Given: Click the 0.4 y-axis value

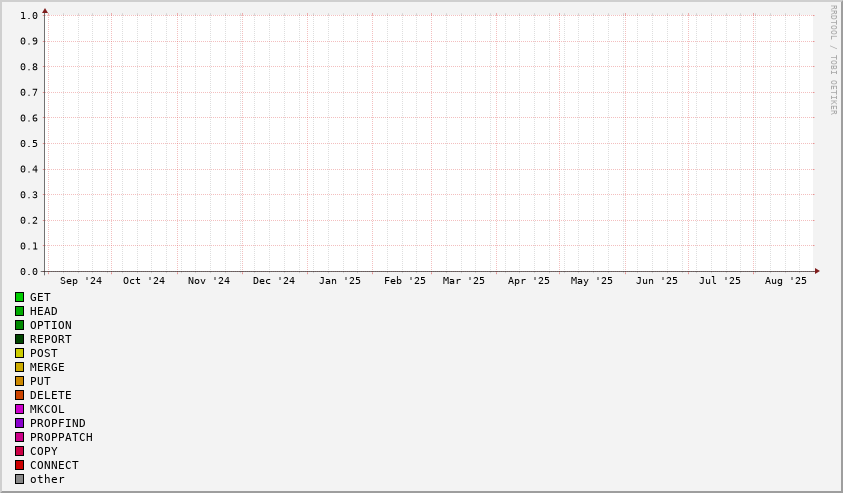Looking at the screenshot, I should [29, 169].
